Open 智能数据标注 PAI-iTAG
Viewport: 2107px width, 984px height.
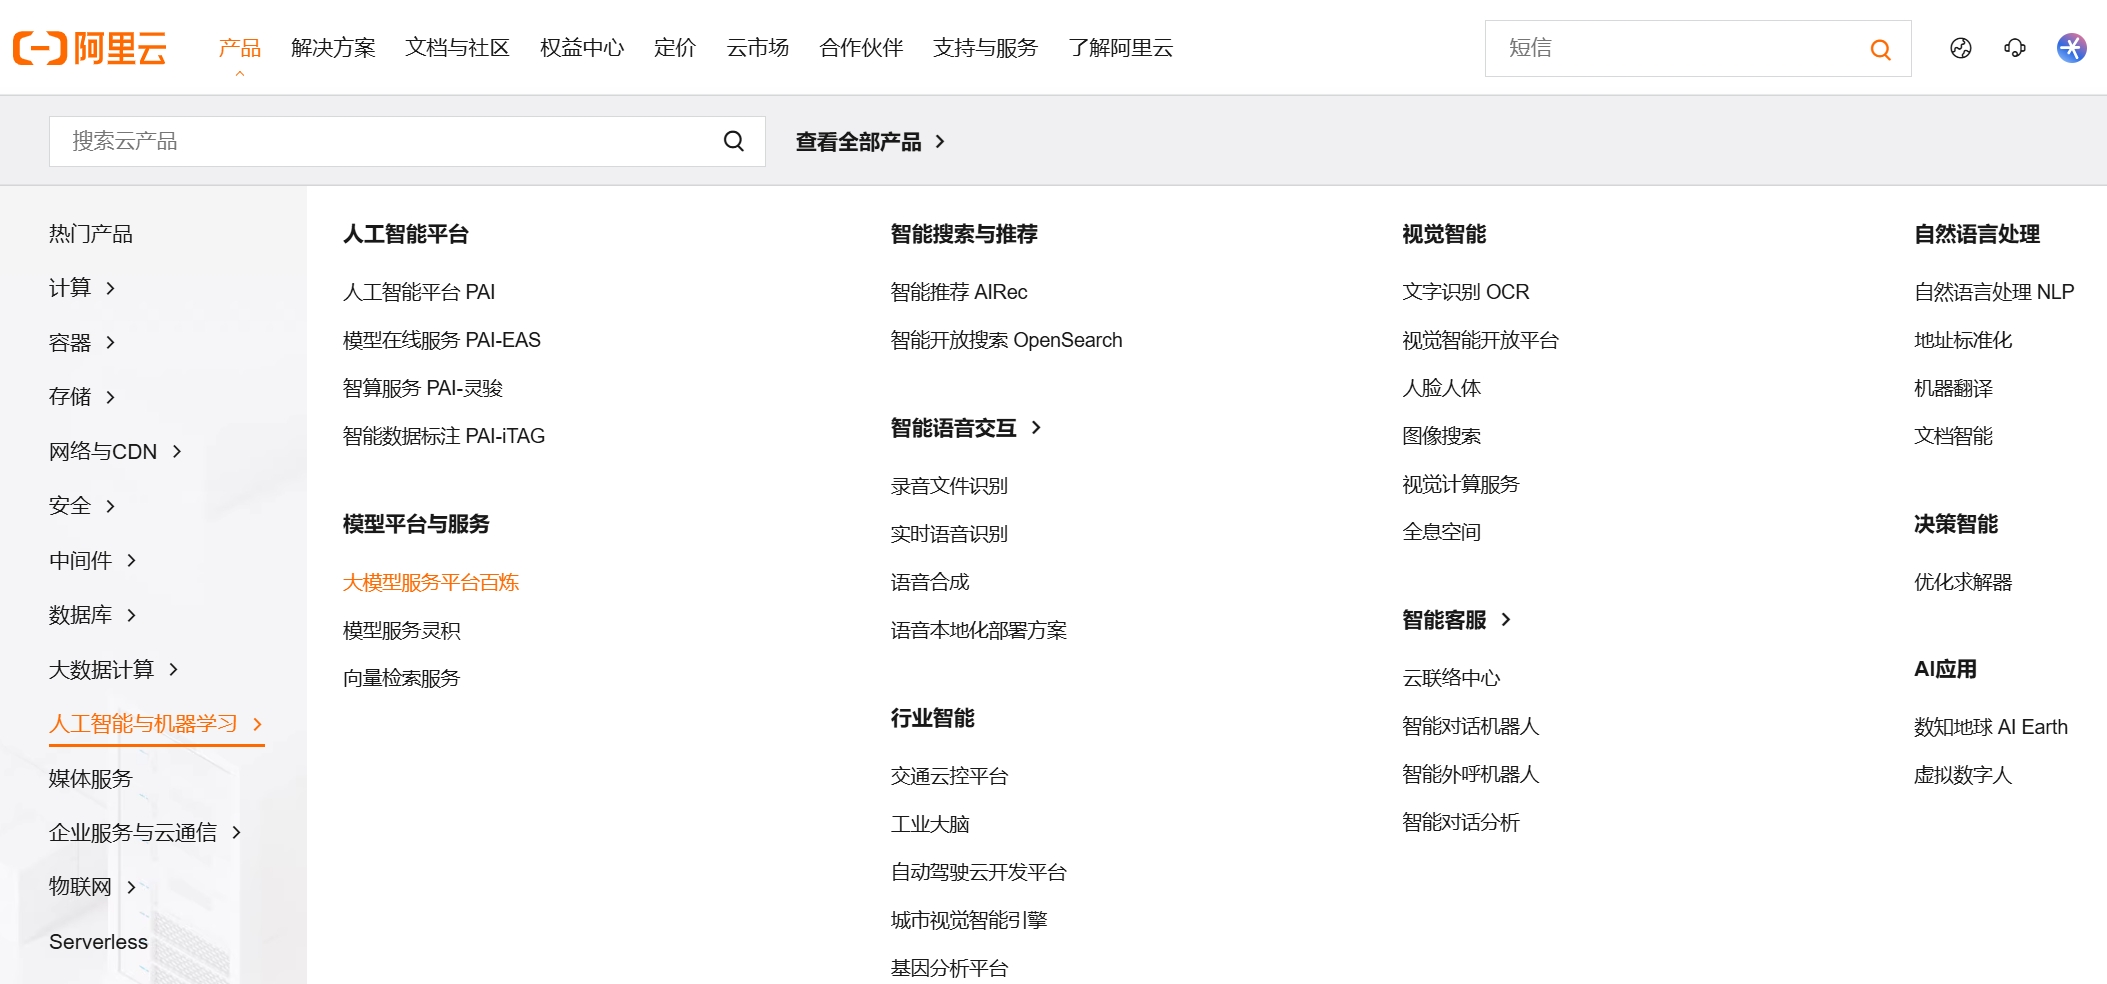[x=444, y=436]
